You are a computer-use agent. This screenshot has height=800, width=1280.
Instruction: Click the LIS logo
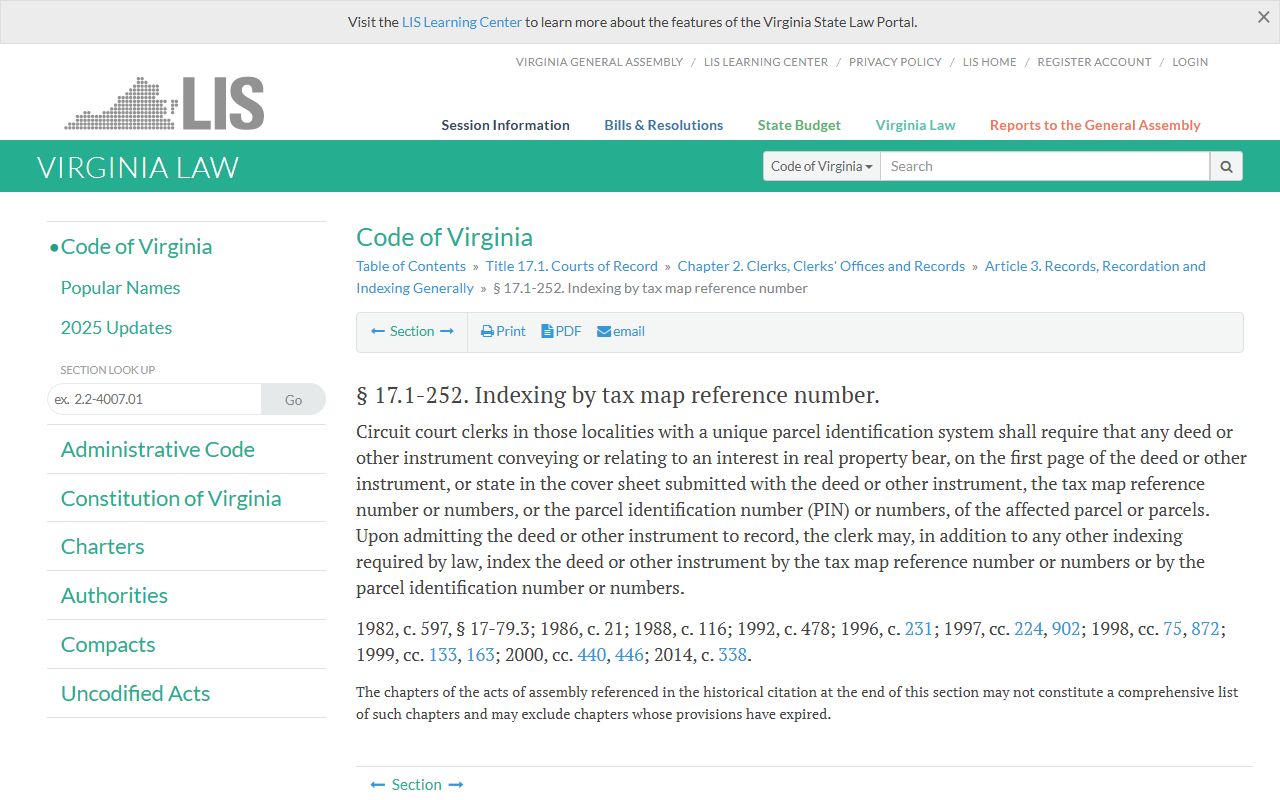coord(165,103)
